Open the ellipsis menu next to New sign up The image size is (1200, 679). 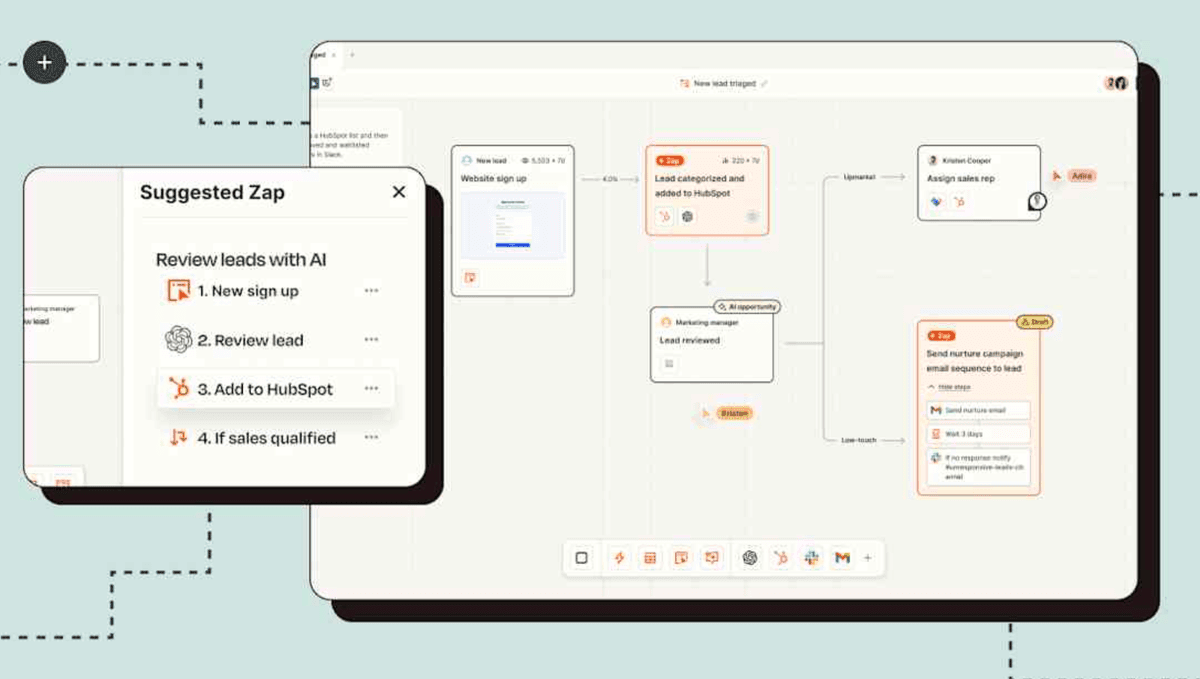pos(371,290)
